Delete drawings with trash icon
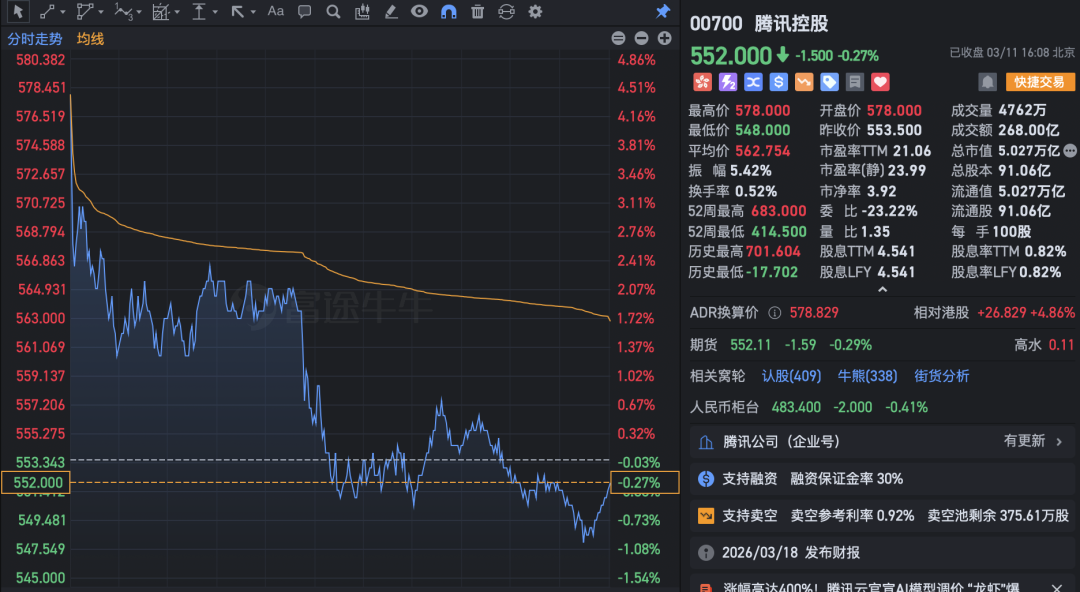 (x=477, y=12)
